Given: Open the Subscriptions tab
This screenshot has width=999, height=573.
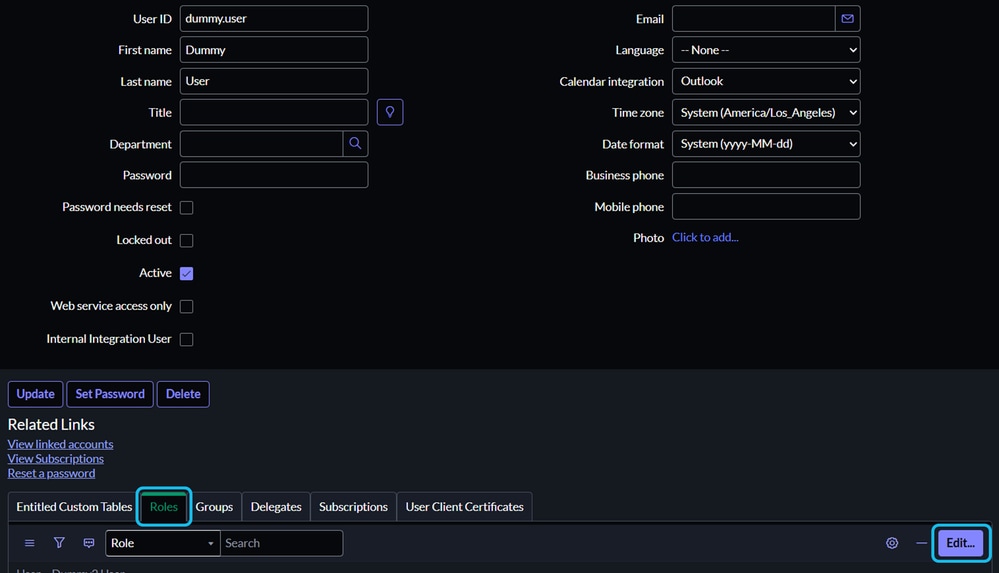Looking at the screenshot, I should [353, 507].
